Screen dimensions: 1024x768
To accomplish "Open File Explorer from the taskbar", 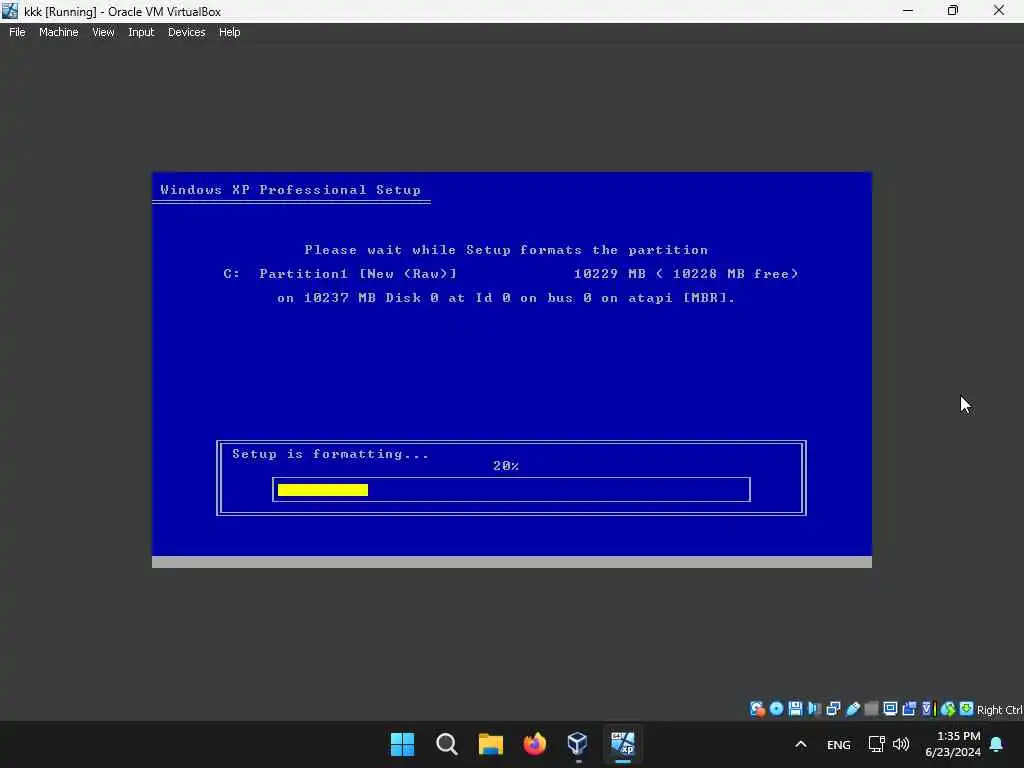I will [x=490, y=744].
